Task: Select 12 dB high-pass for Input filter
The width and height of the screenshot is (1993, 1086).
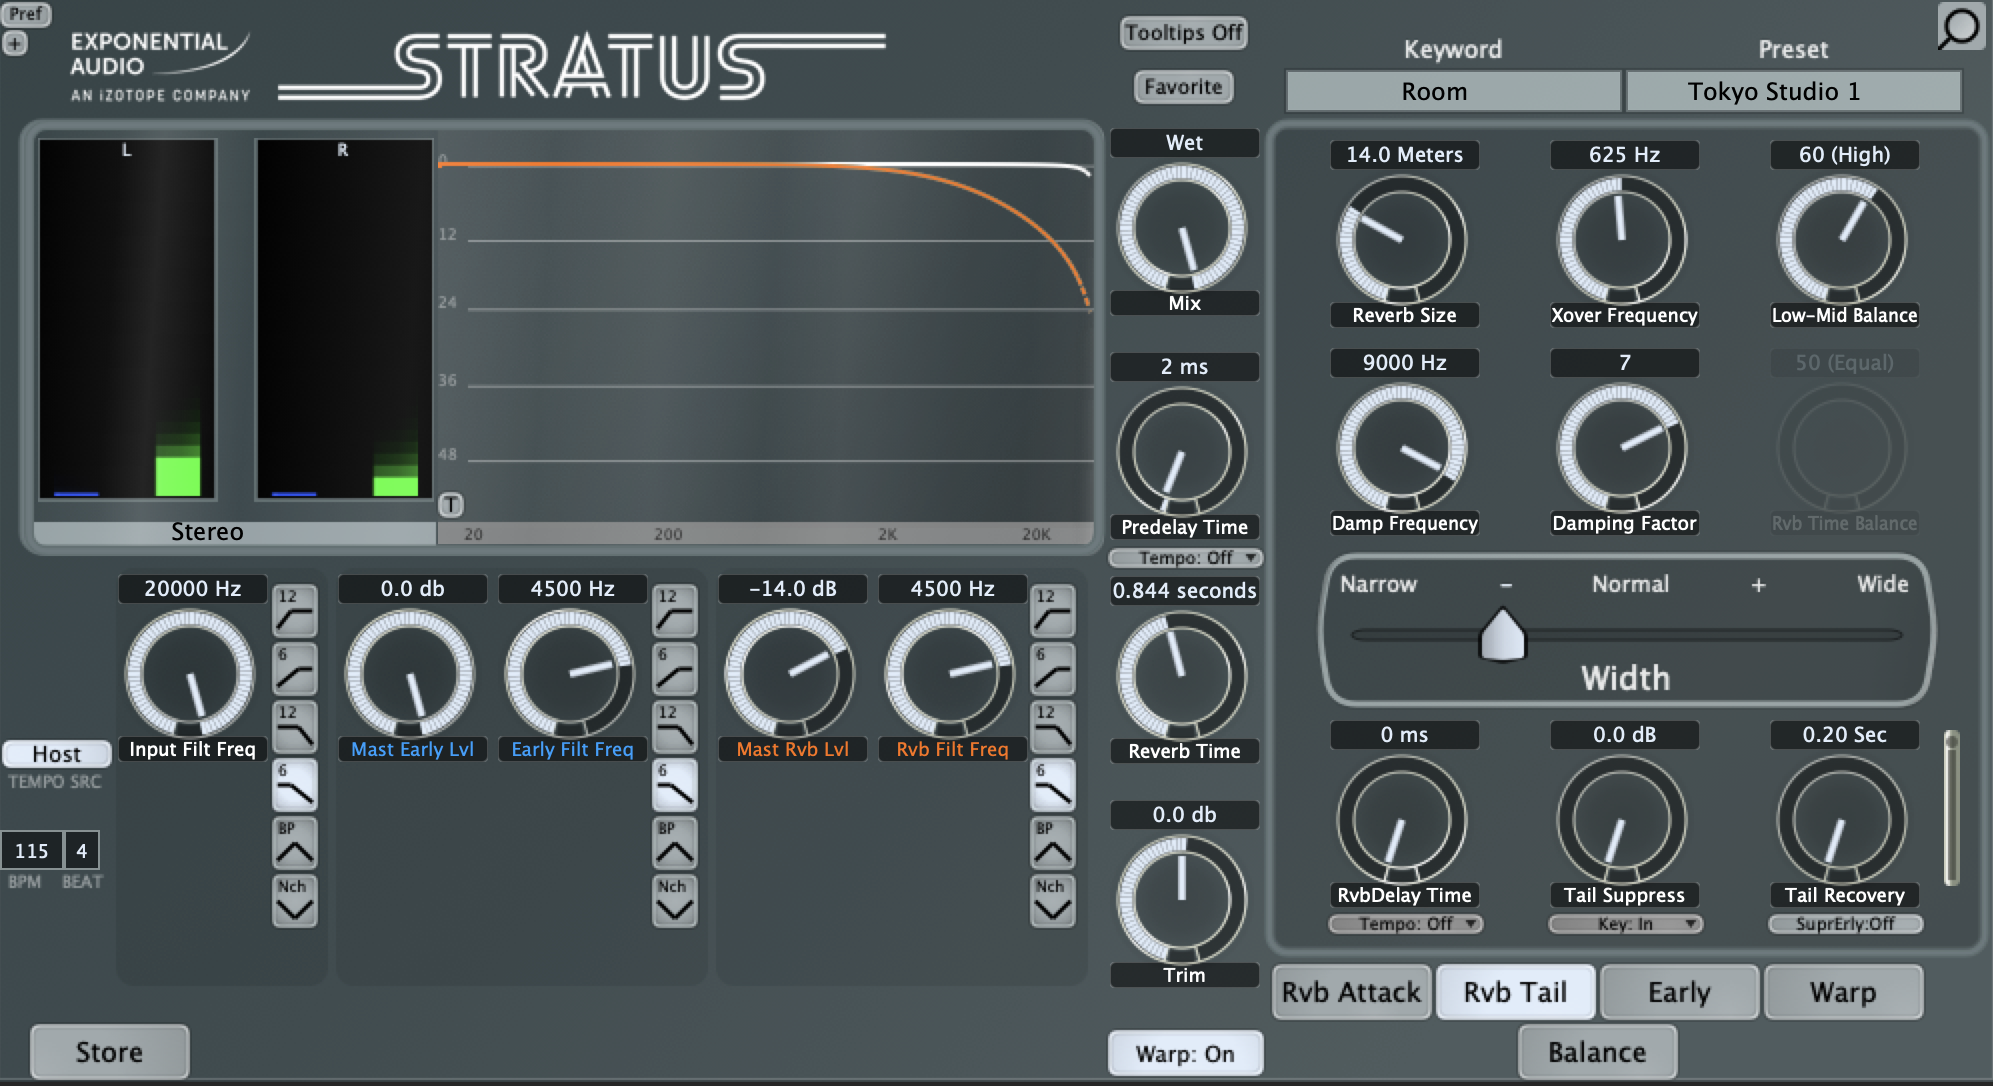Action: coord(295,611)
